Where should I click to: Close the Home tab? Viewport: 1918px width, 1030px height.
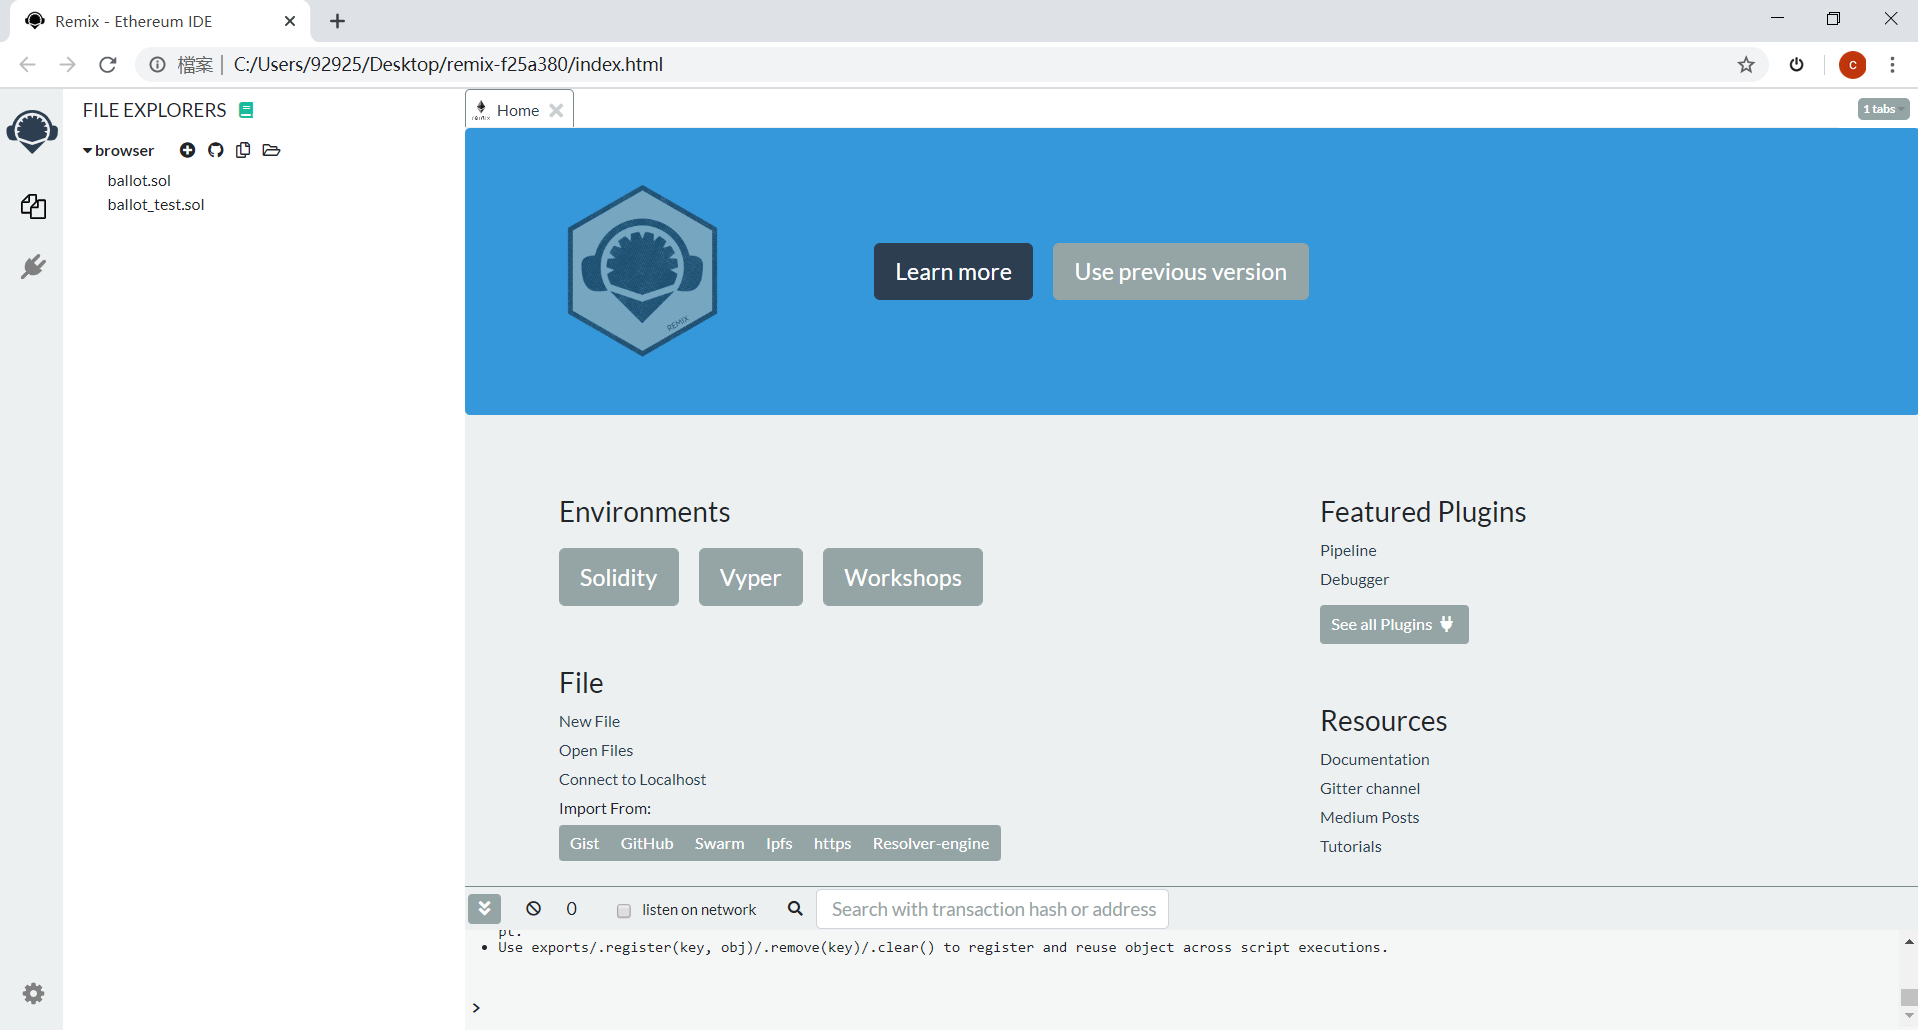tap(556, 110)
